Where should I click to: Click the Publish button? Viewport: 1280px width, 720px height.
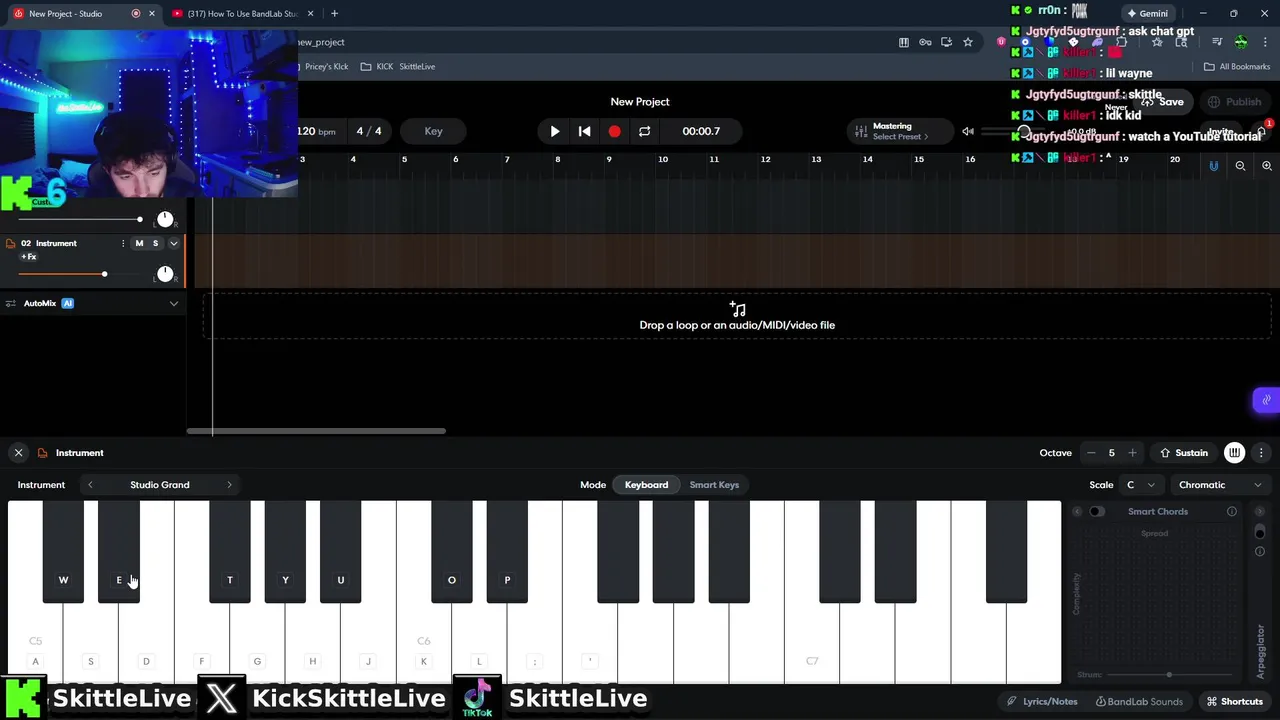coord(1234,102)
